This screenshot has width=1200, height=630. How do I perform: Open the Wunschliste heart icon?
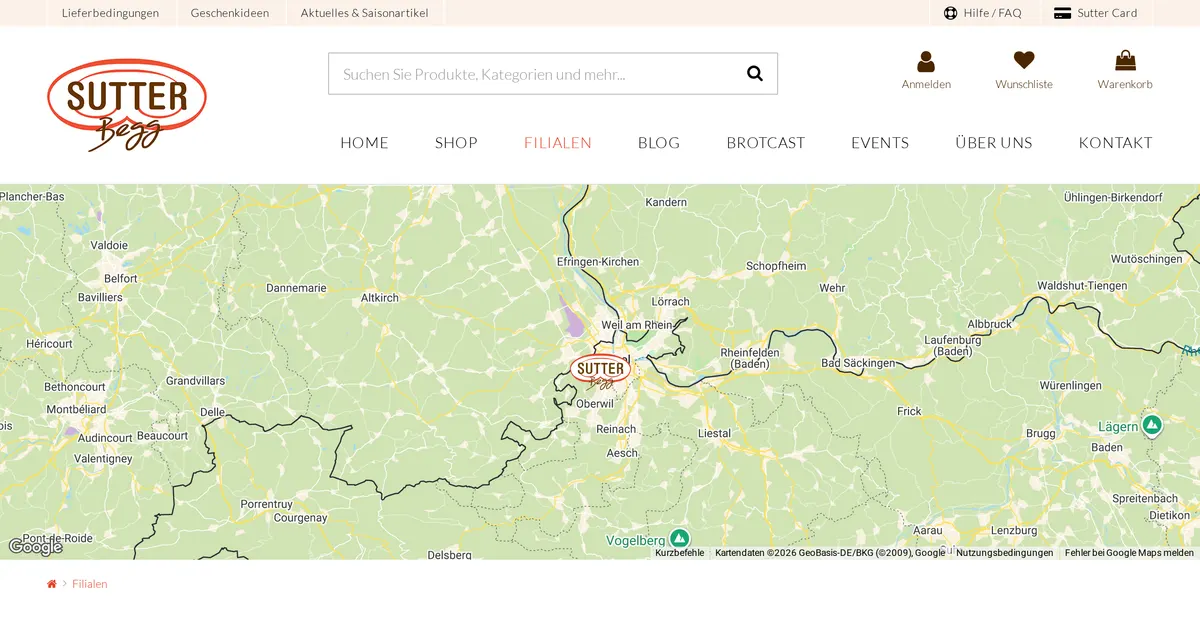1024,60
